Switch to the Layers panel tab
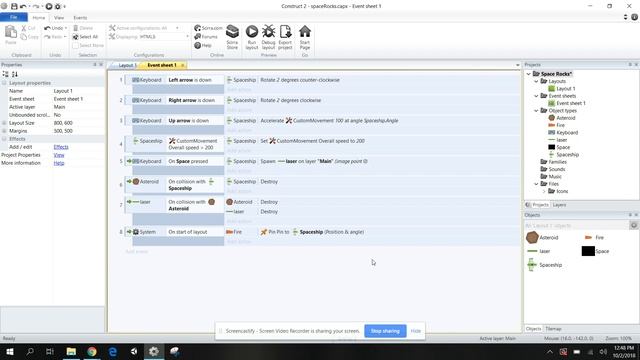Viewport: 640px width, 360px height. pos(559,205)
